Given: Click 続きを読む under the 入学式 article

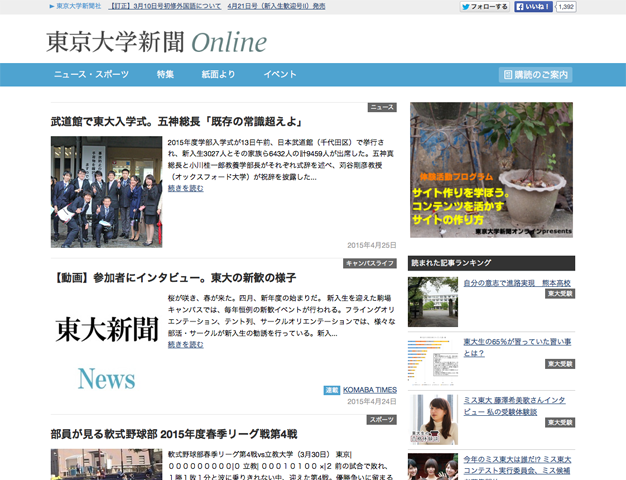Looking at the screenshot, I should [x=186, y=188].
